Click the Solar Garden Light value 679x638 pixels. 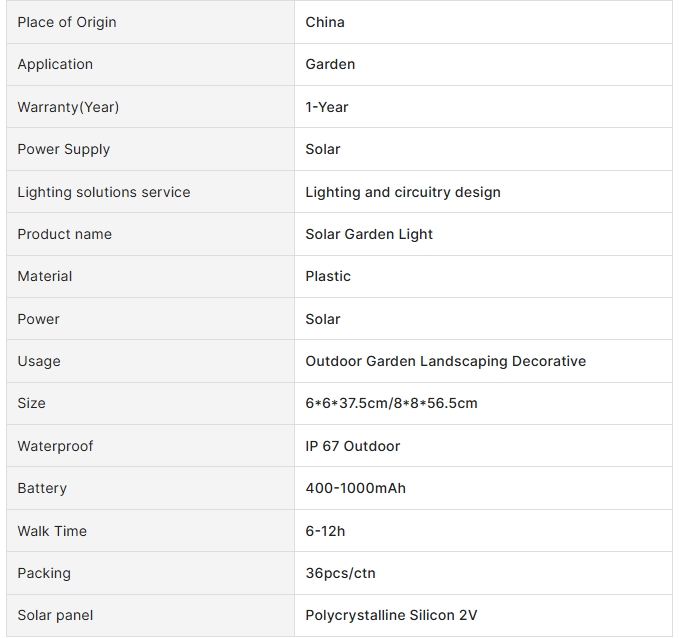pyautogui.click(x=369, y=234)
